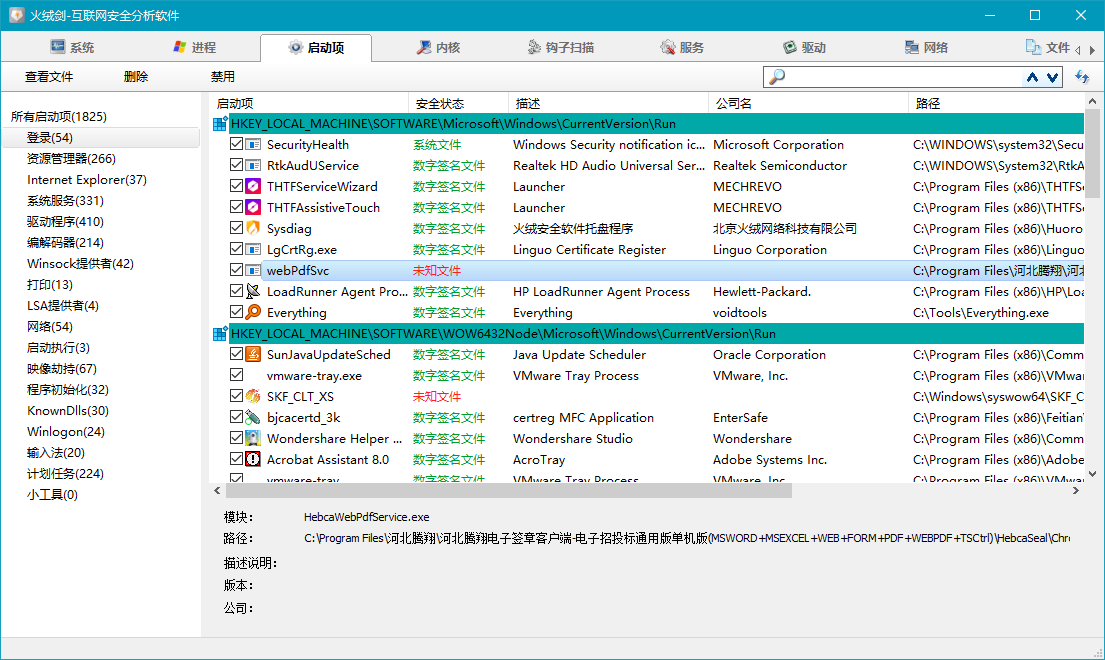Click the refresh icon beside search box
1105x660 pixels.
pos(1082,77)
